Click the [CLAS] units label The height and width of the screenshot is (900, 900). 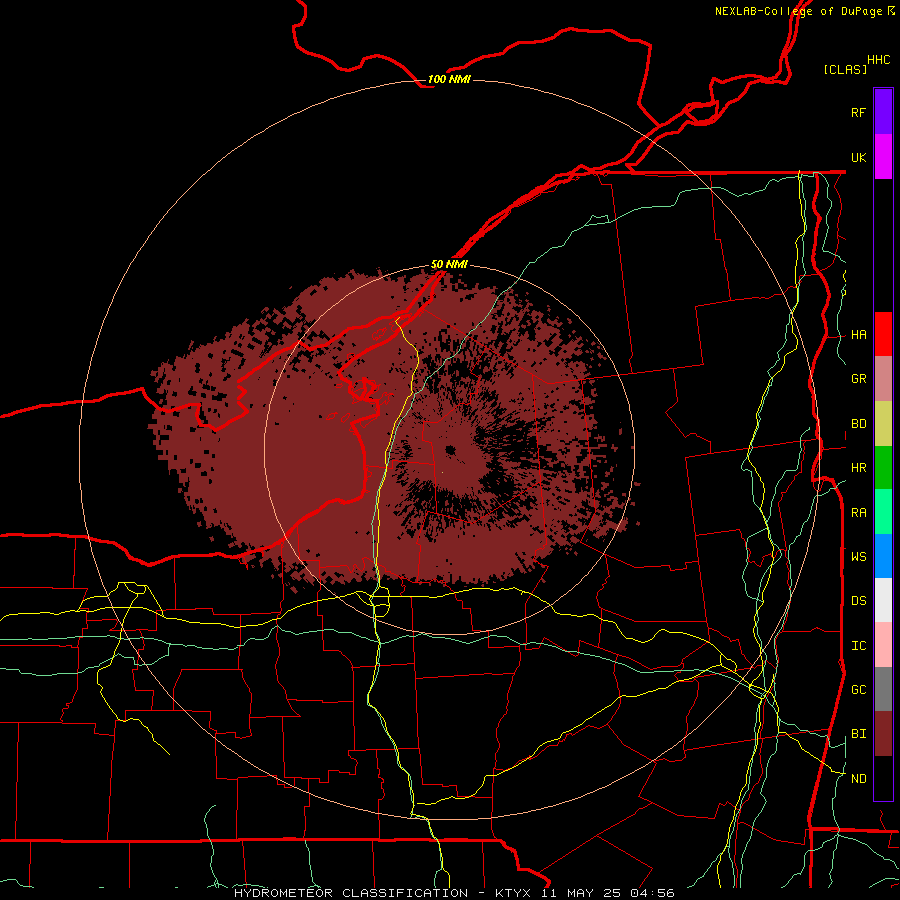point(845,69)
